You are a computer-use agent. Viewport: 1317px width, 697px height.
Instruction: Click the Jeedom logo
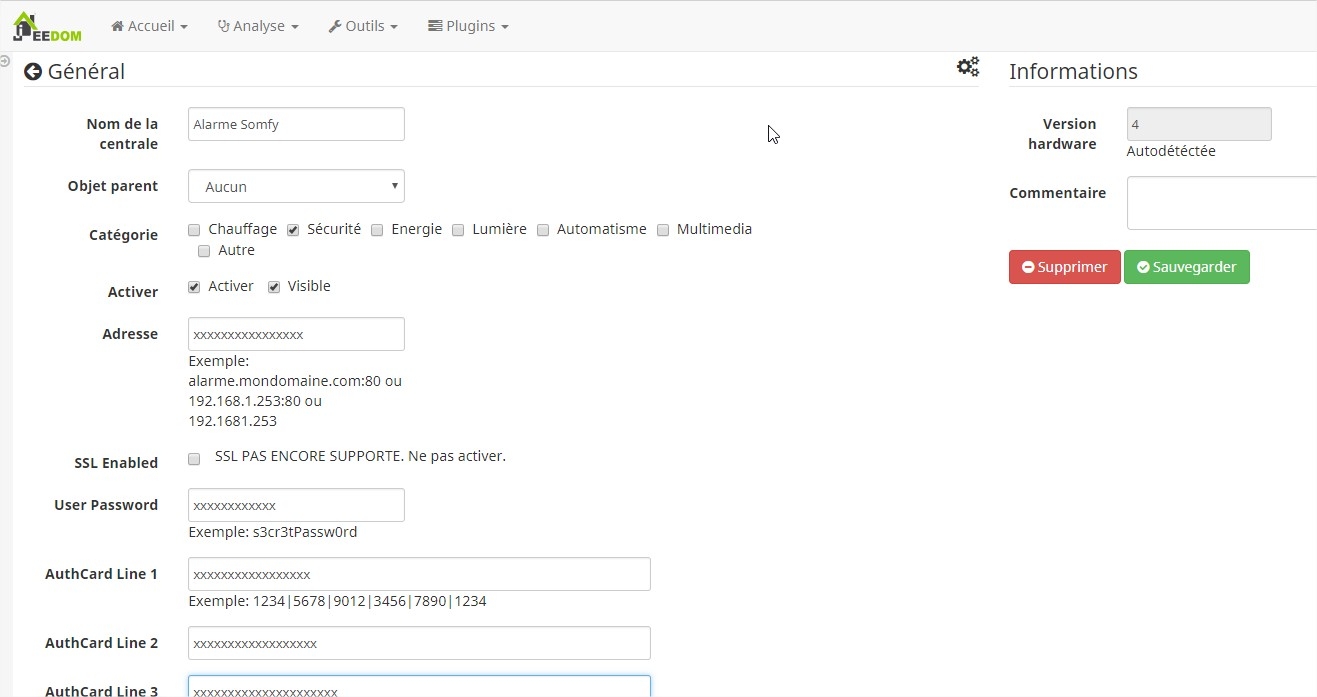tap(47, 26)
